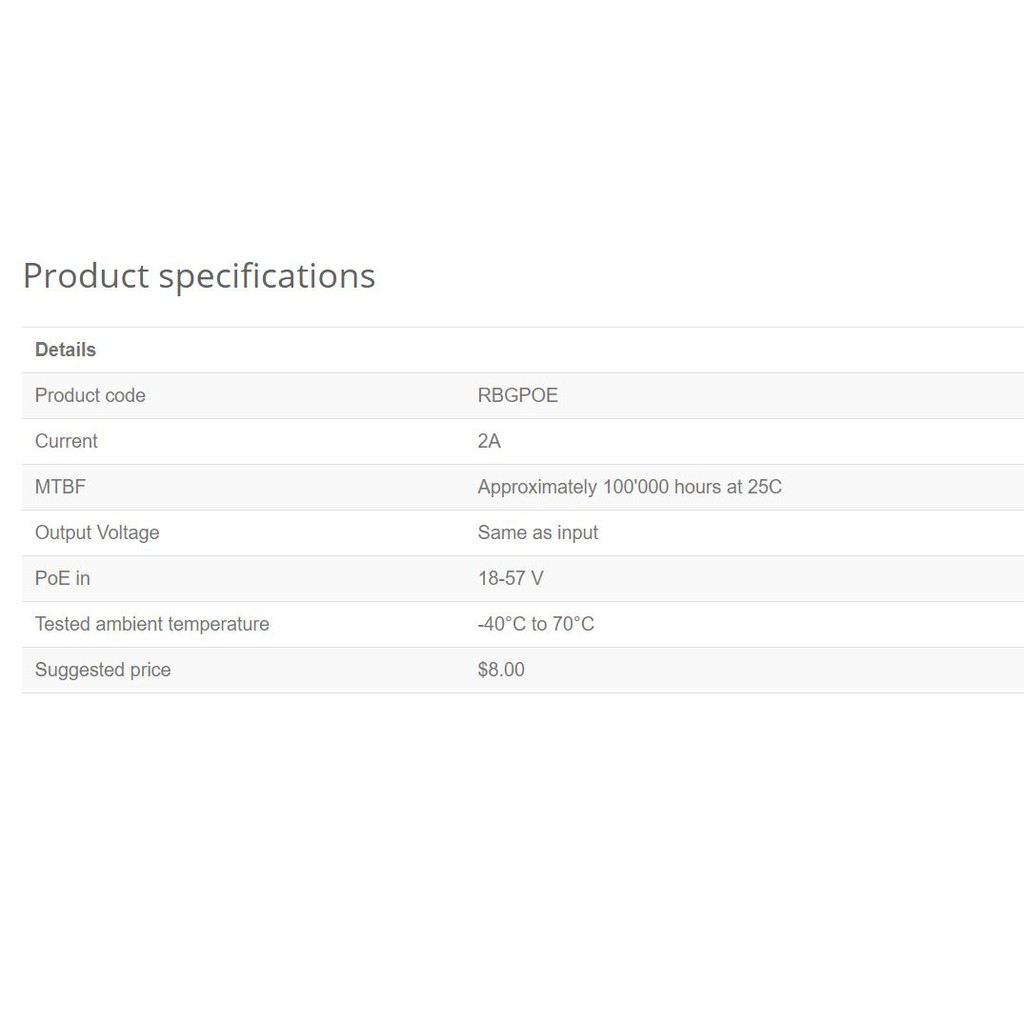Select the Current row label

(66, 441)
